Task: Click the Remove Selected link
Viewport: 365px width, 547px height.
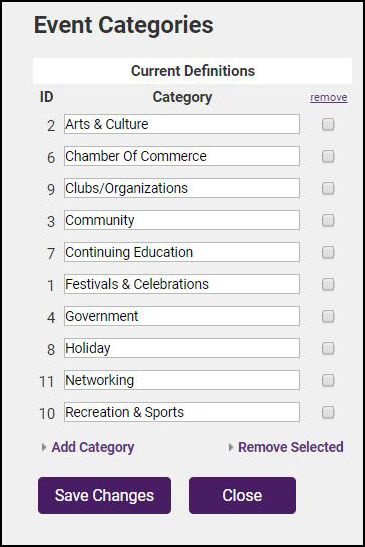Action: tap(291, 447)
